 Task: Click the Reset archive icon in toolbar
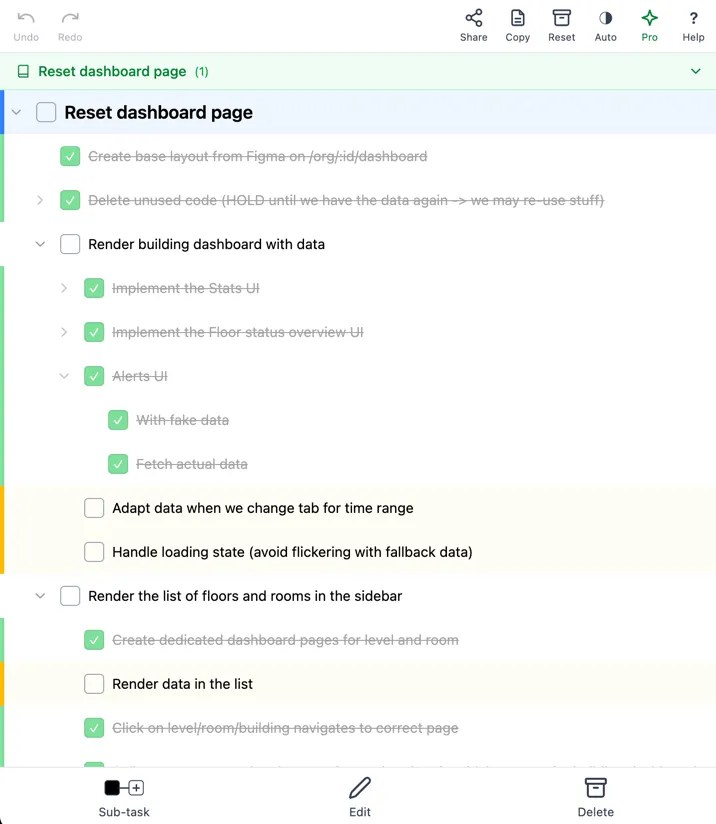(562, 19)
